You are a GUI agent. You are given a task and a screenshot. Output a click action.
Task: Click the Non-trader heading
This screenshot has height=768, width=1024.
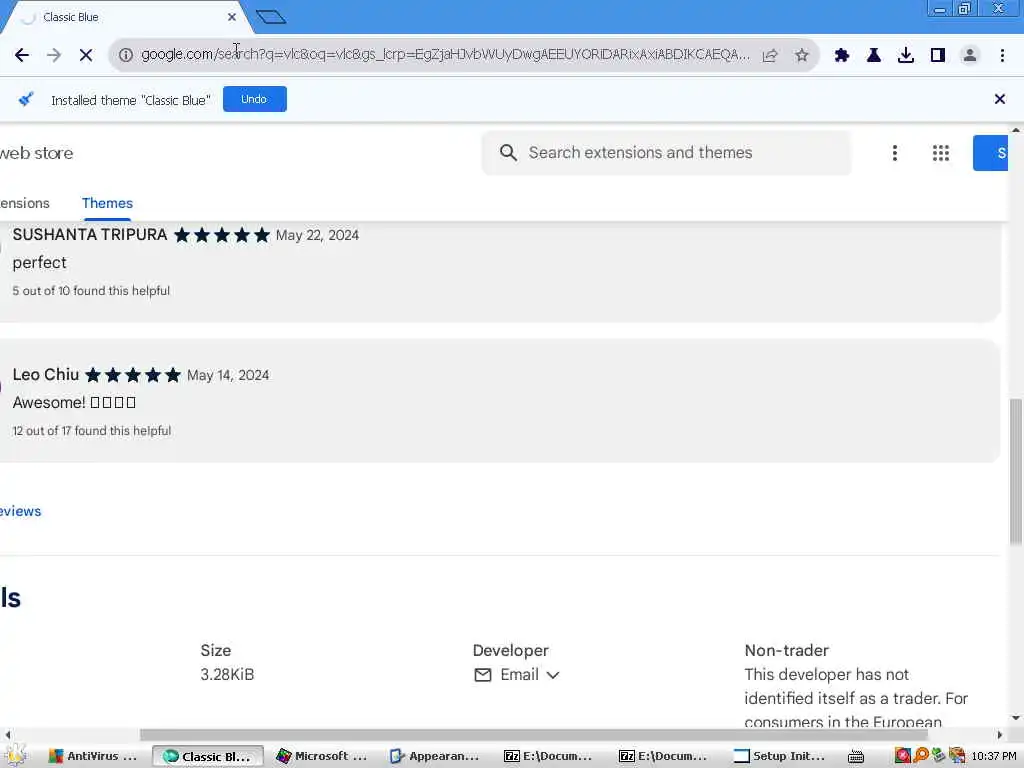(x=786, y=650)
